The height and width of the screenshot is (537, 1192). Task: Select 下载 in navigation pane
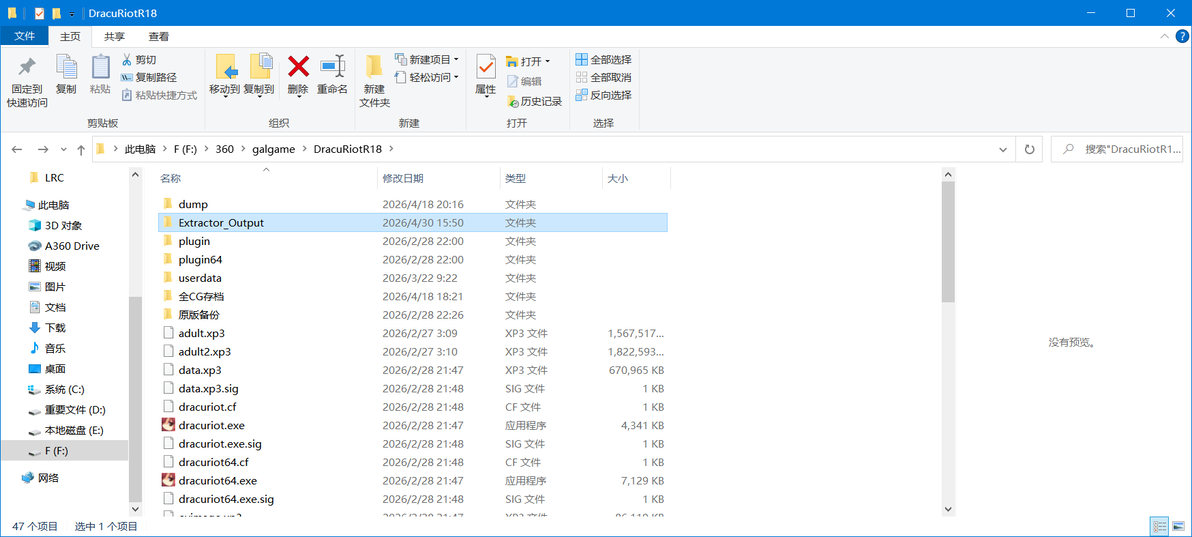tap(47, 328)
